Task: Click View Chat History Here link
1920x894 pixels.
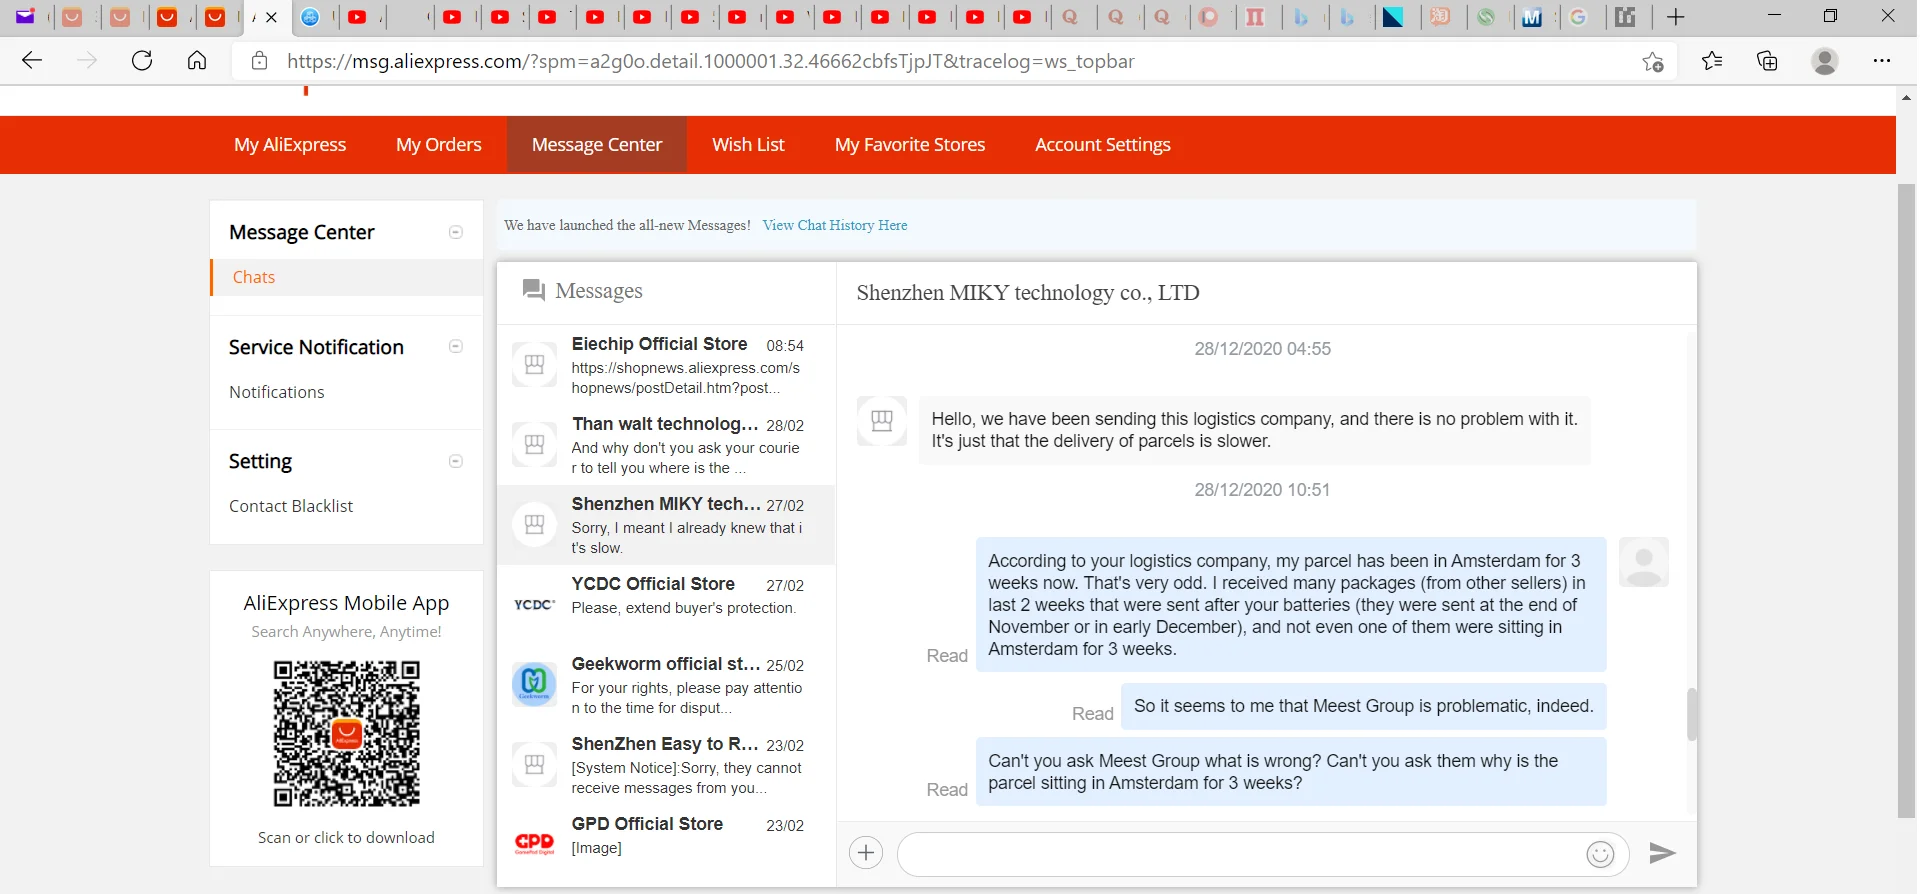Action: [x=835, y=225]
